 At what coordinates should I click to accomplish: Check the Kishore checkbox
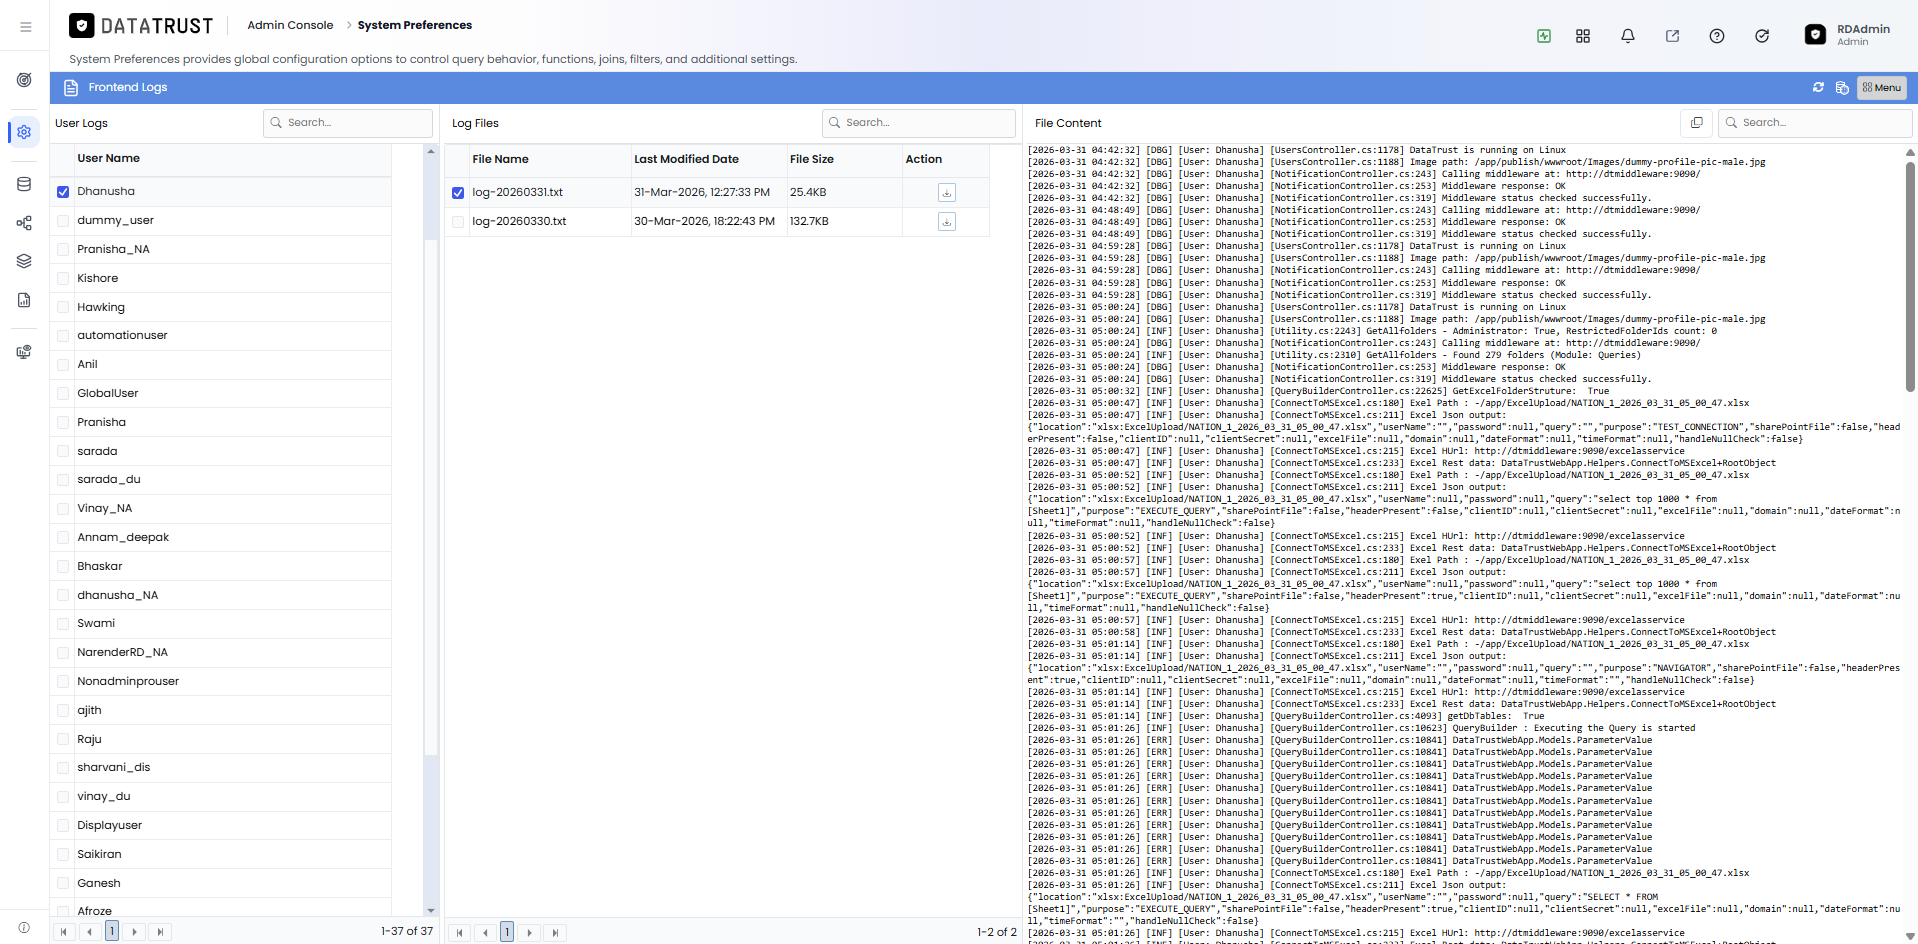point(63,279)
